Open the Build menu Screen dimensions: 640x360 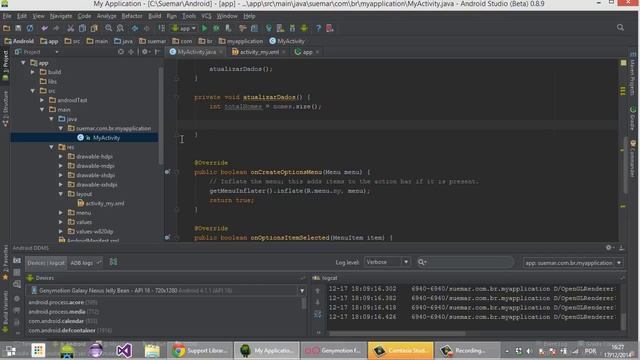click(x=155, y=16)
